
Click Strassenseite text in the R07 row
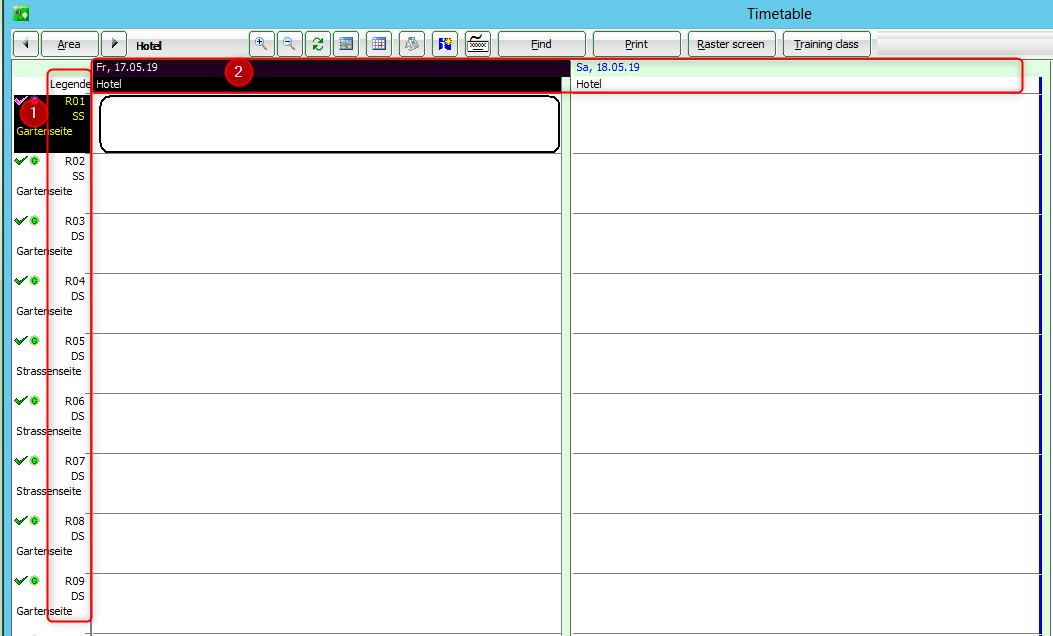coord(49,491)
